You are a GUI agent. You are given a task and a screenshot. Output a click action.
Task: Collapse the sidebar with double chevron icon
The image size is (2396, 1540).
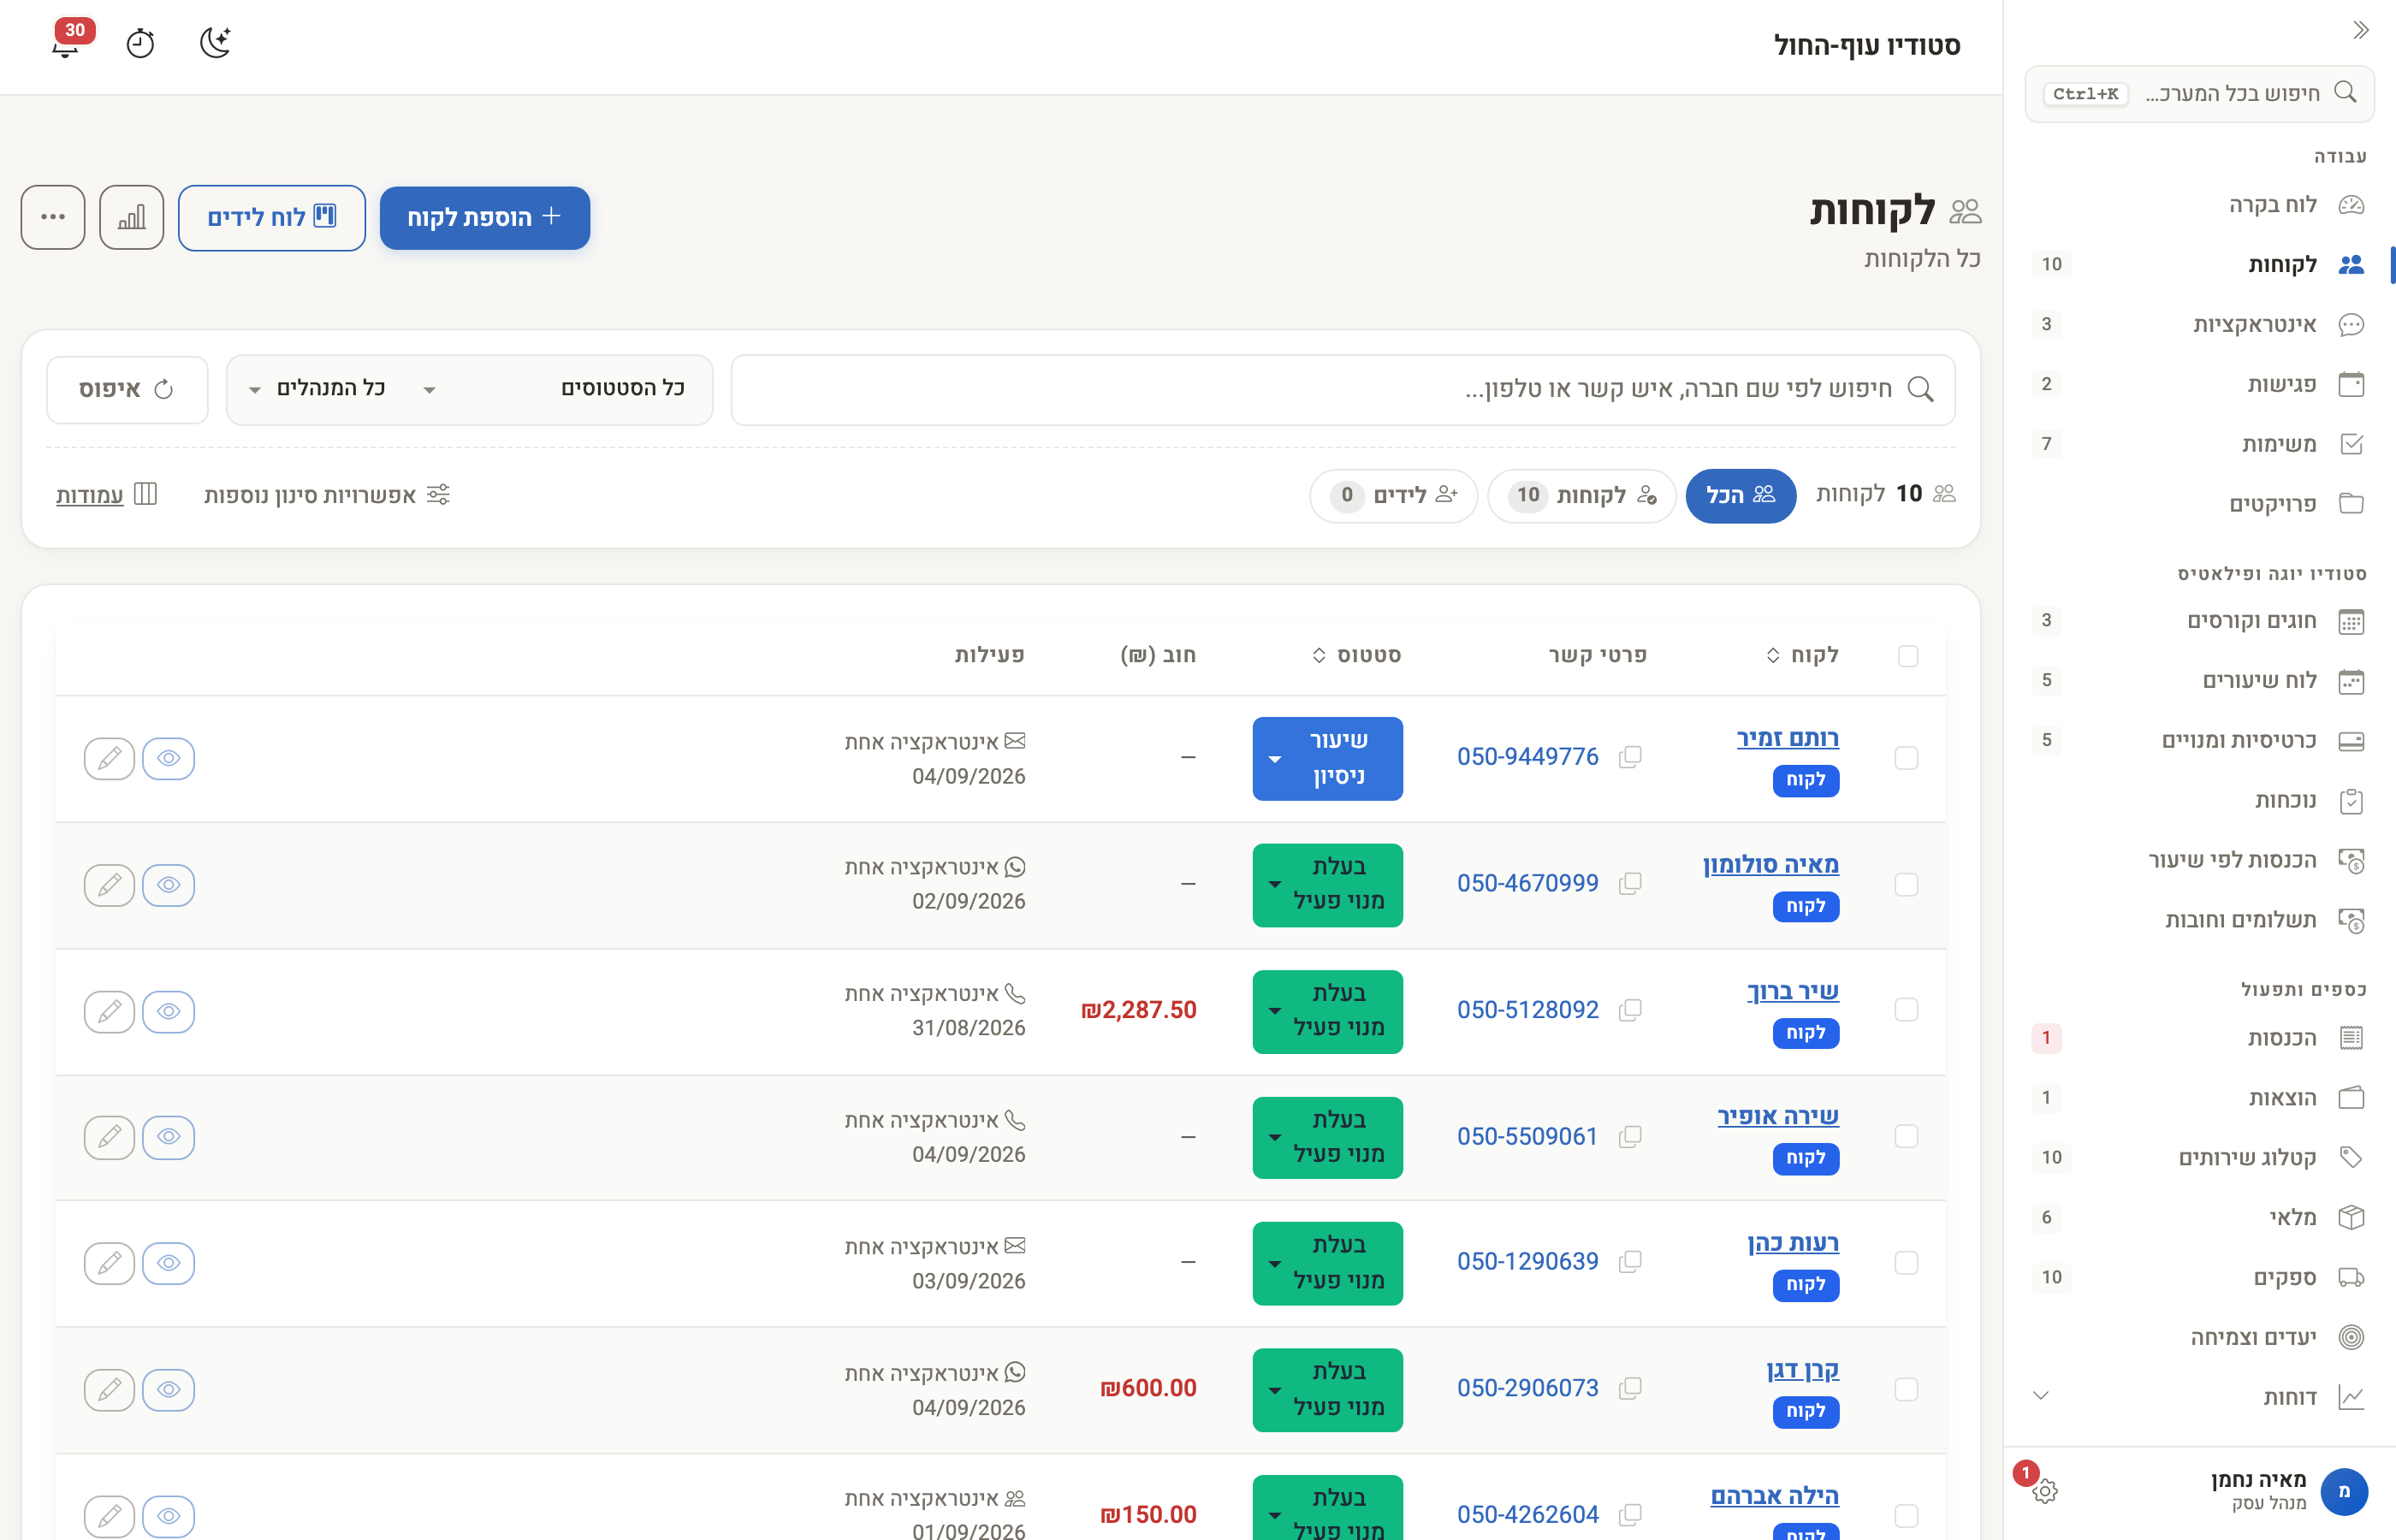(2361, 30)
